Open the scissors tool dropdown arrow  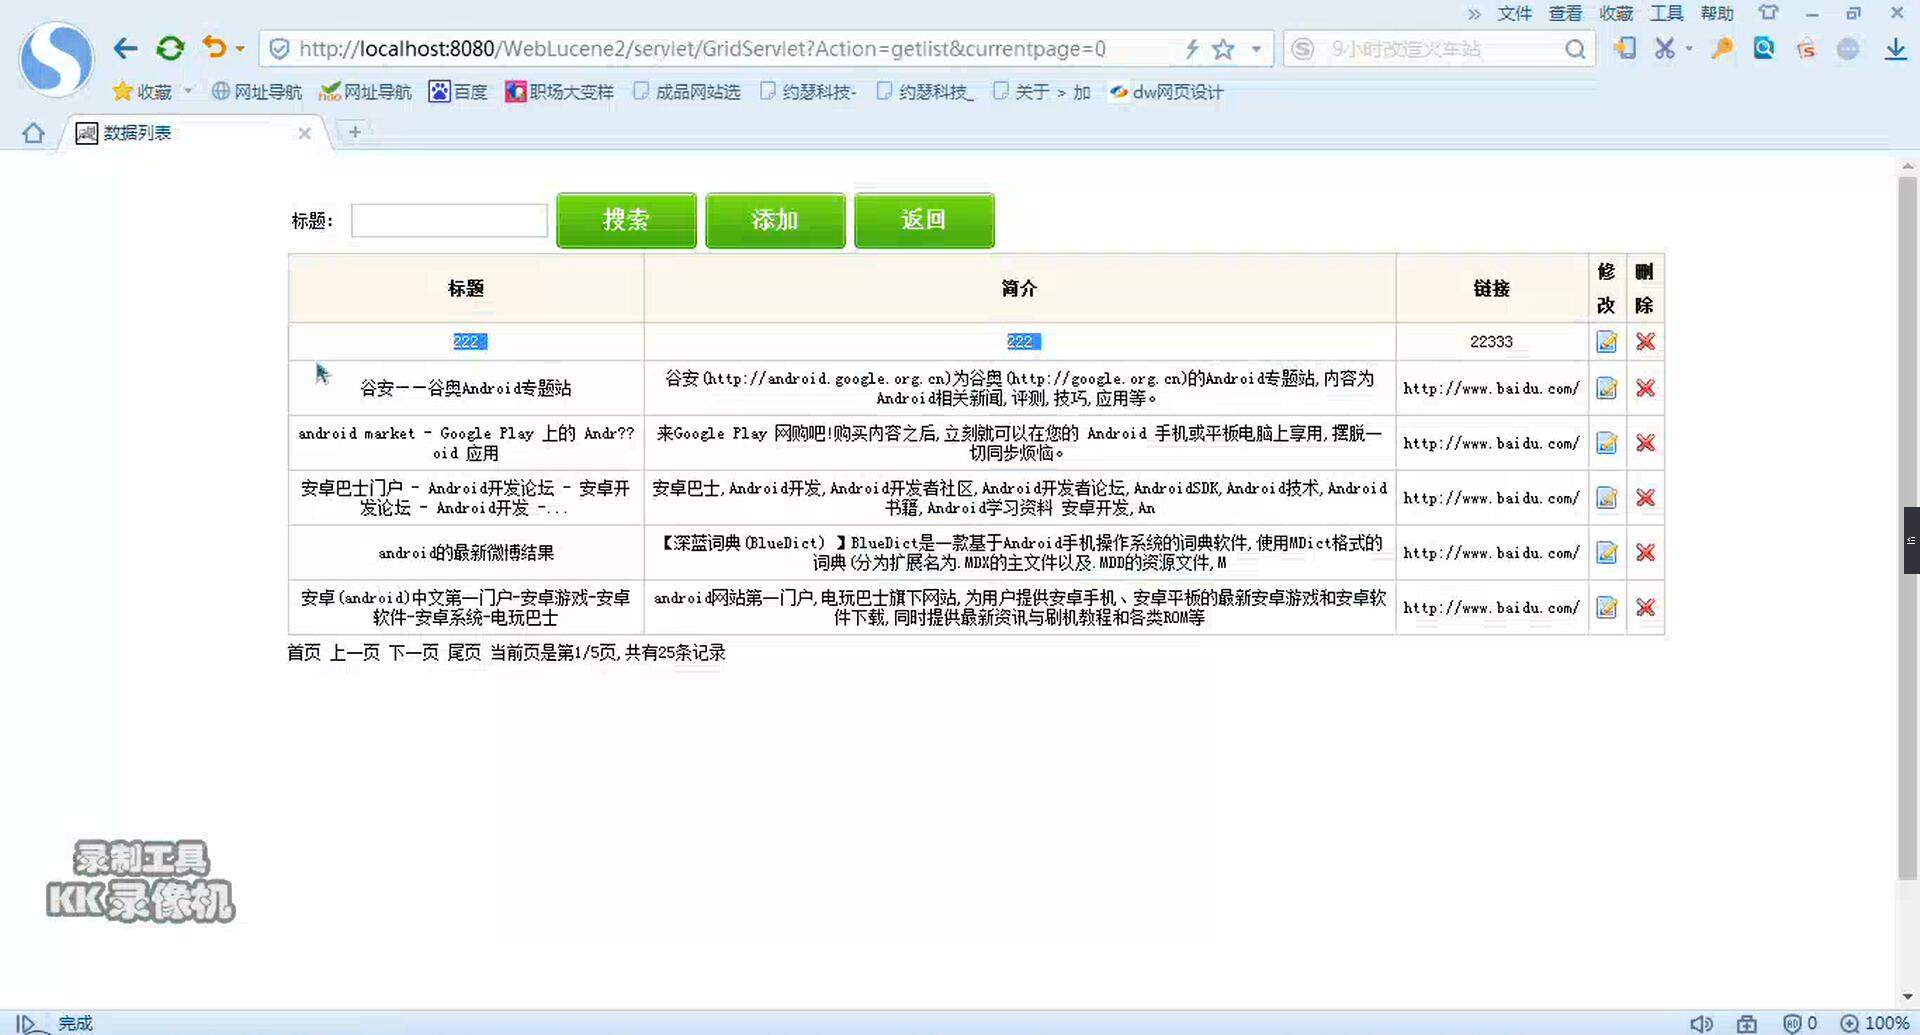(1689, 49)
